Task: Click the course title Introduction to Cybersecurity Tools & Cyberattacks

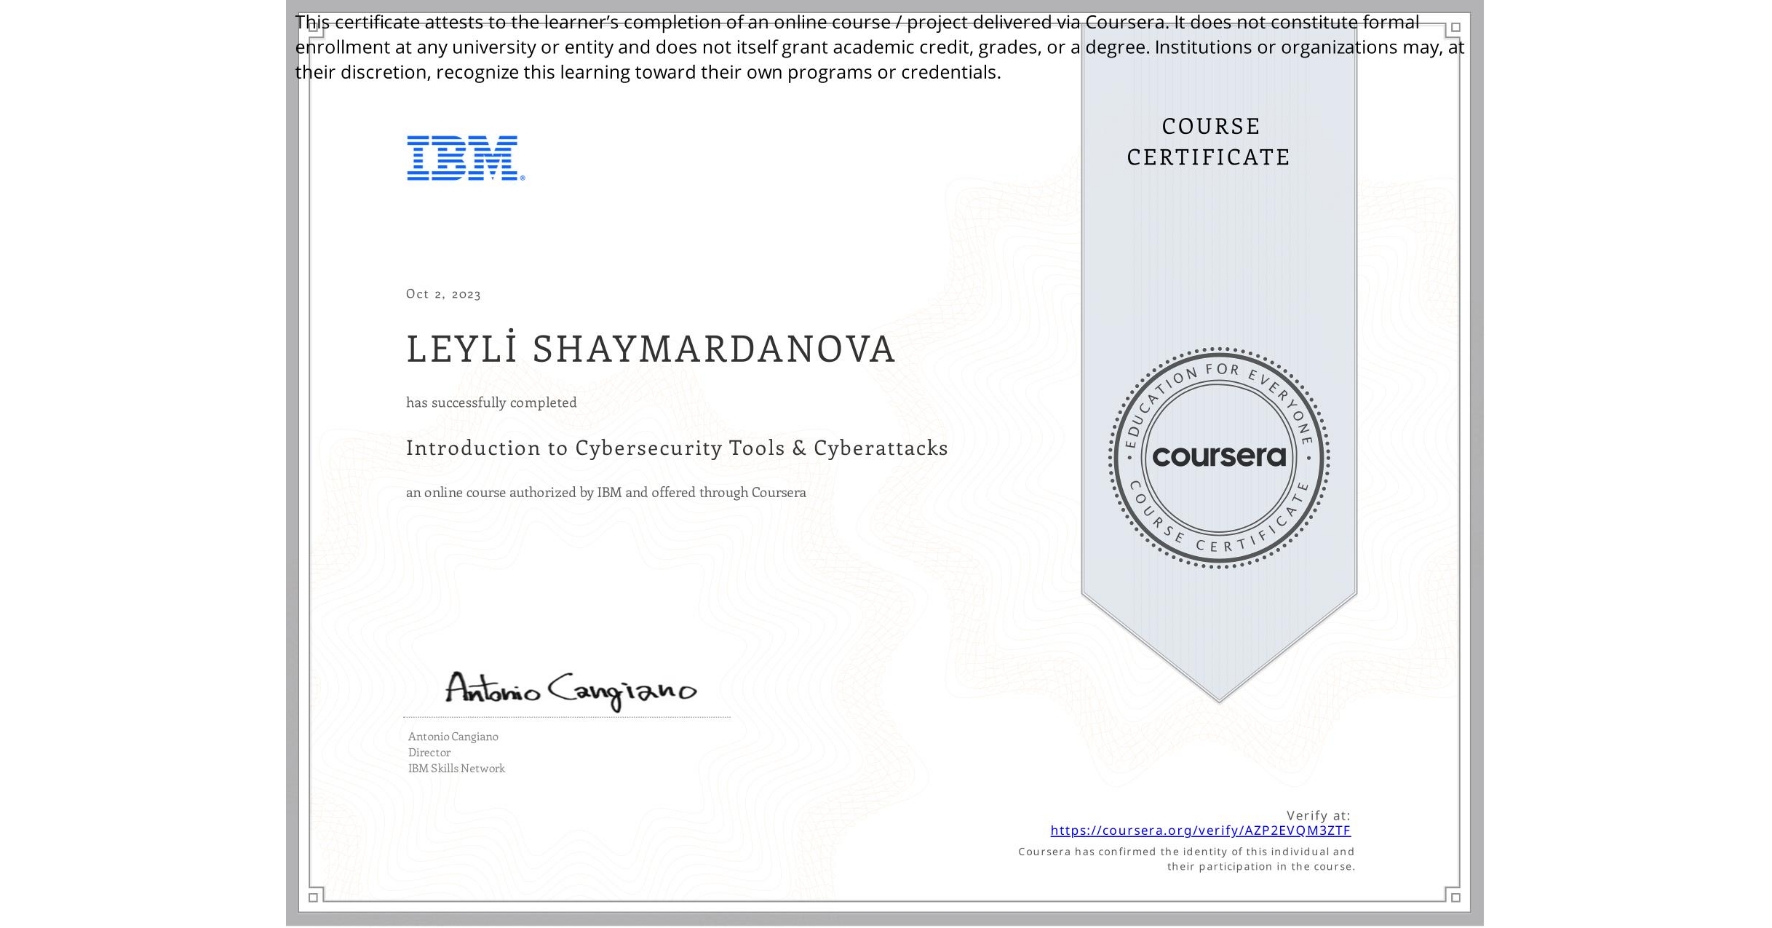Action: click(677, 448)
